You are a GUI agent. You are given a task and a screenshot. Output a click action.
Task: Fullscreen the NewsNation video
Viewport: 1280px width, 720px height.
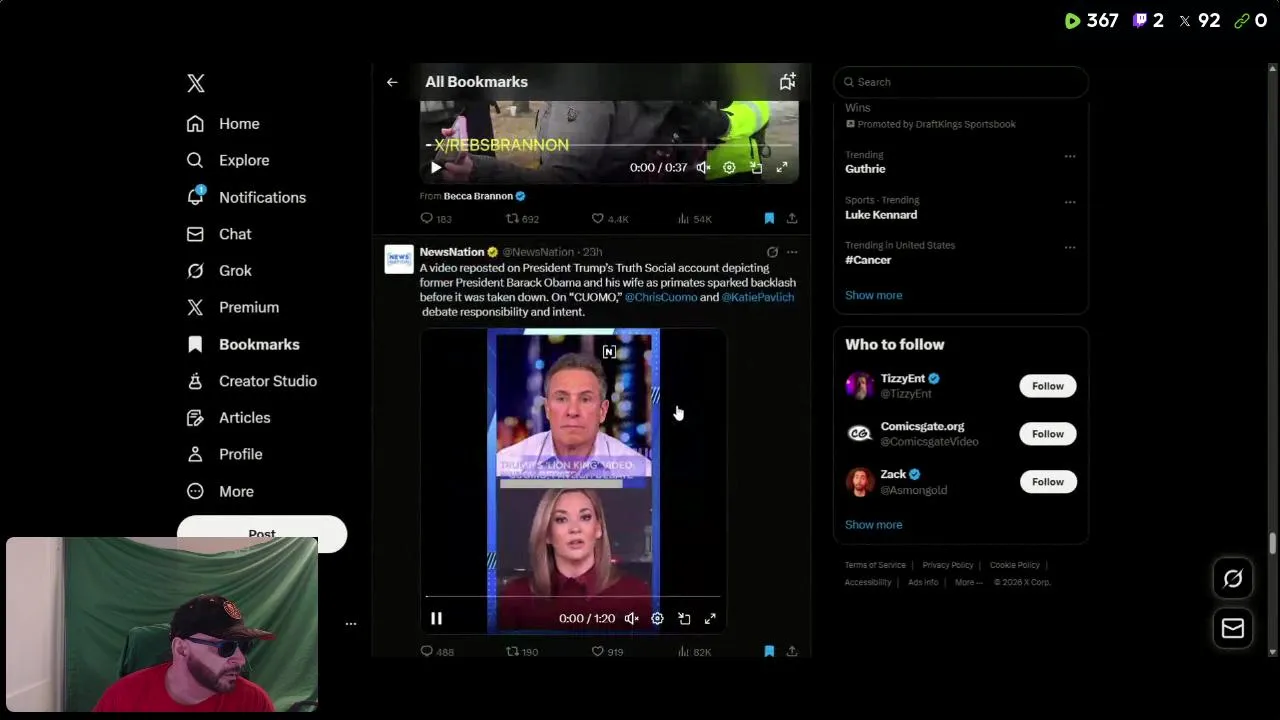tap(710, 619)
